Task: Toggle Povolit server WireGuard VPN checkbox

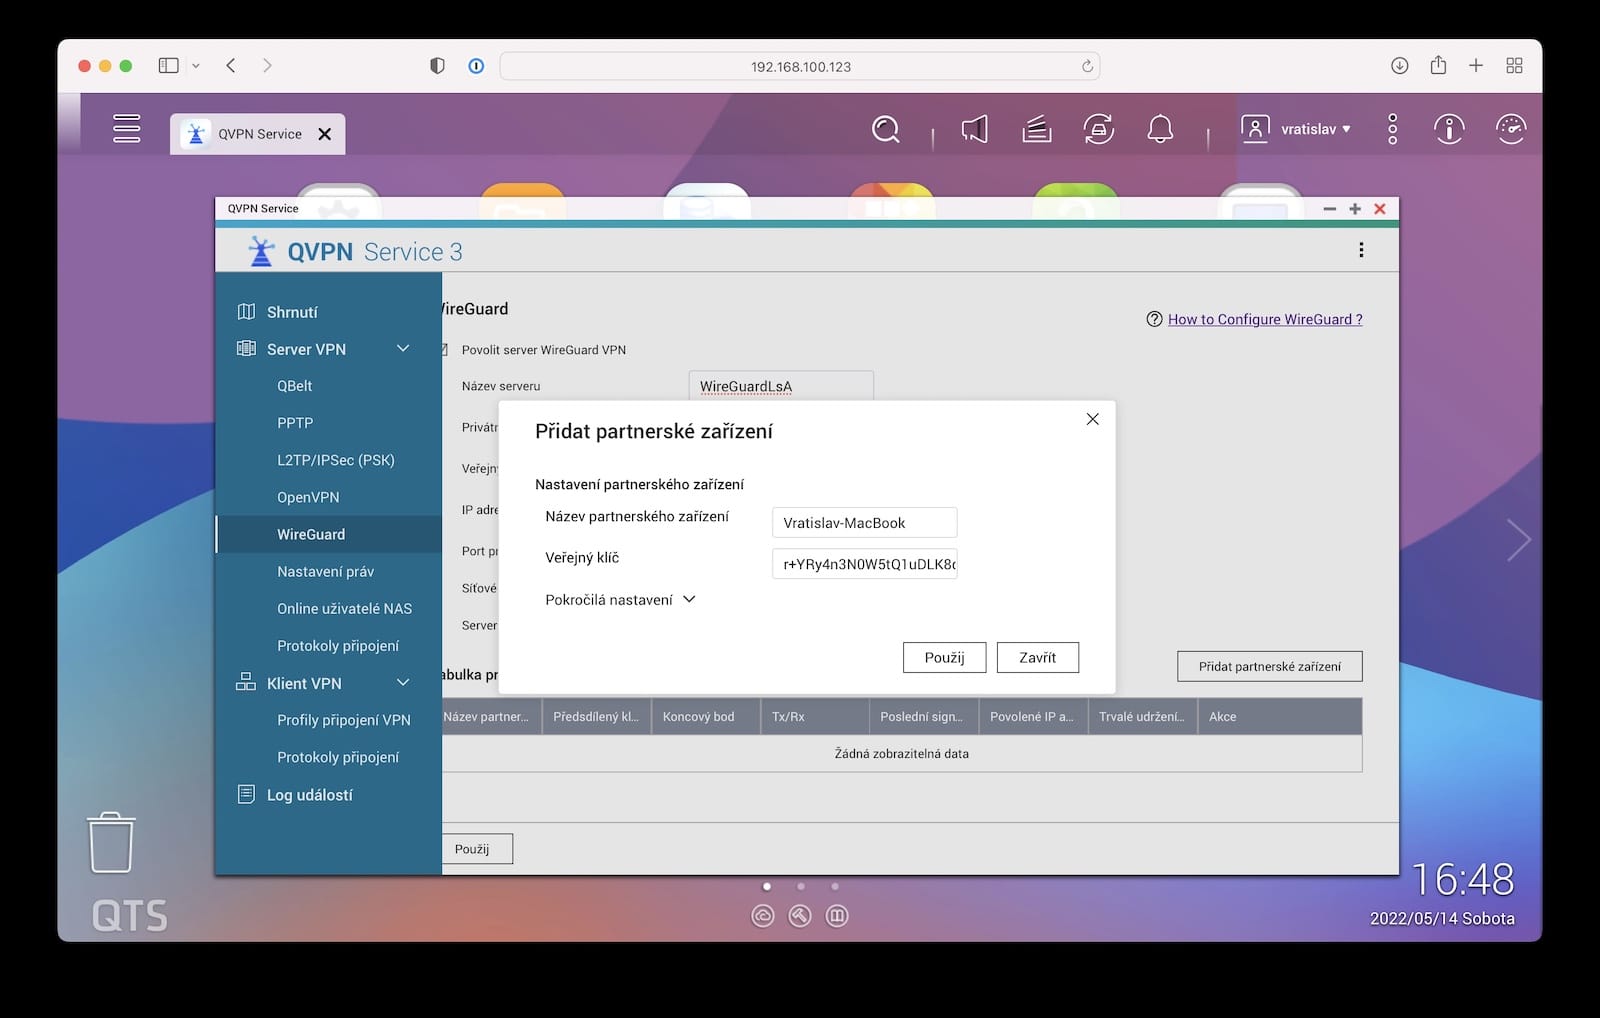Action: (444, 350)
